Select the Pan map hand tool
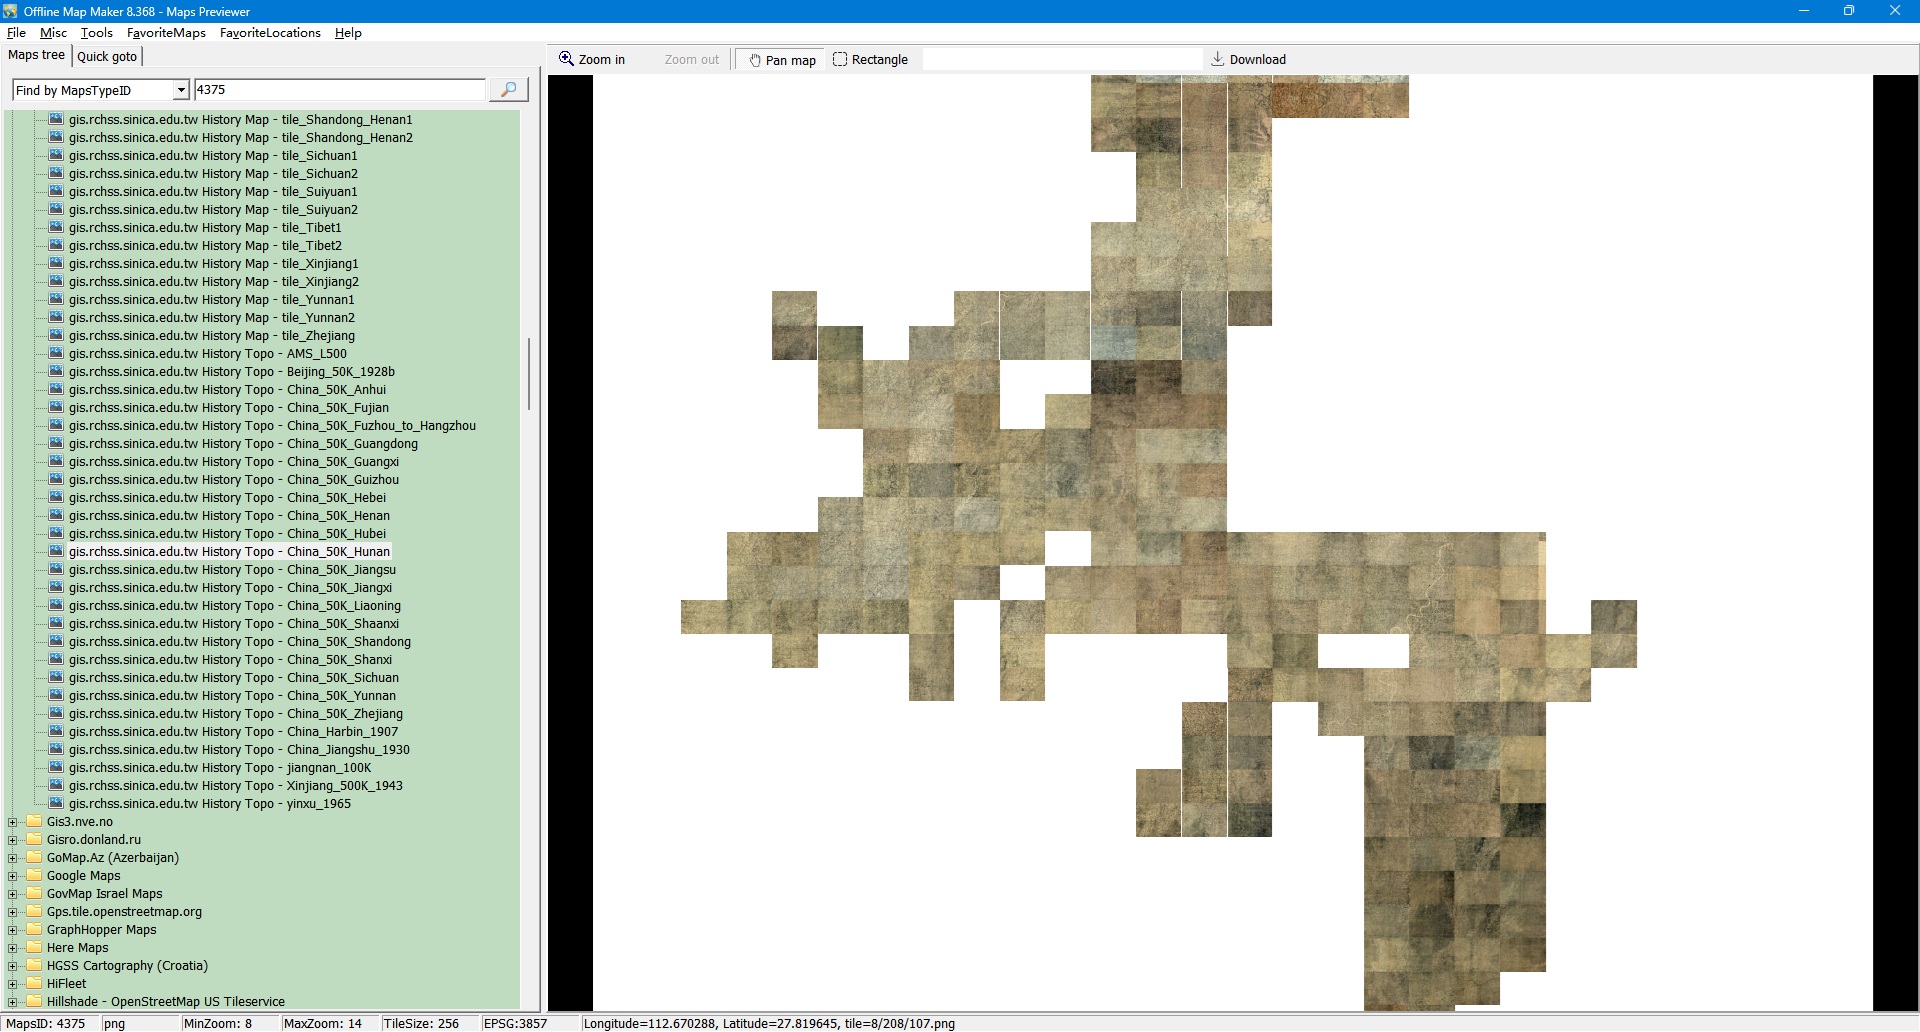Screen dimensions: 1920x1032 (x=782, y=60)
